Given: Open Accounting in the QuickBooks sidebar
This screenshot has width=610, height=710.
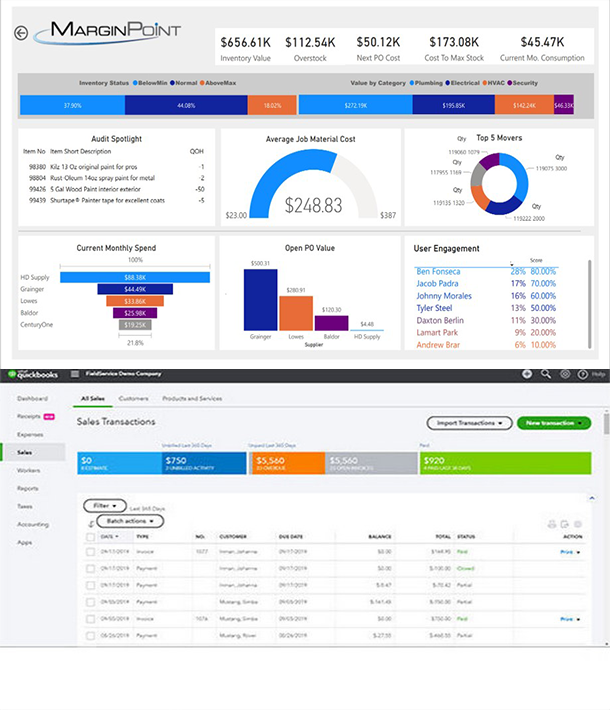Looking at the screenshot, I should click(33, 524).
